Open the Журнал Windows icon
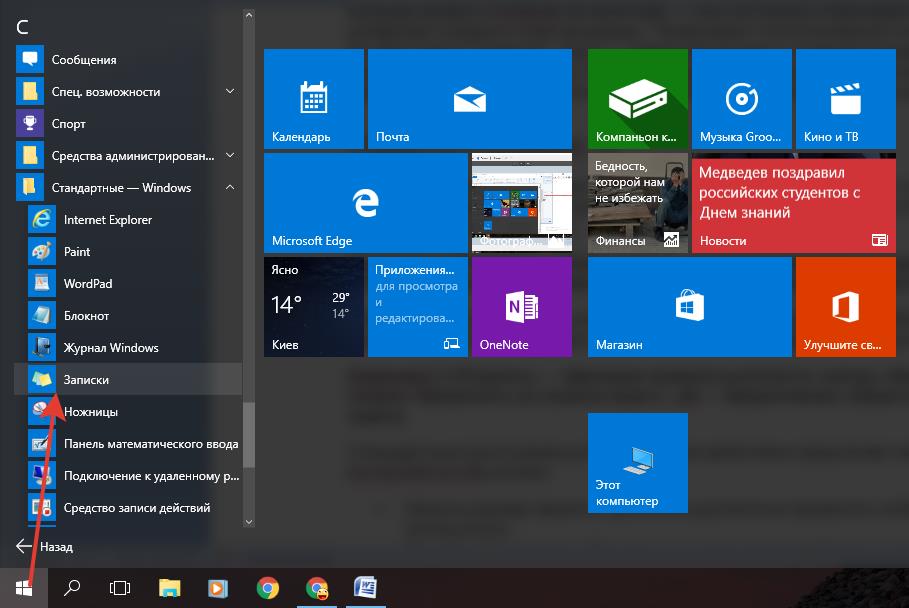The image size is (909, 608). click(42, 347)
